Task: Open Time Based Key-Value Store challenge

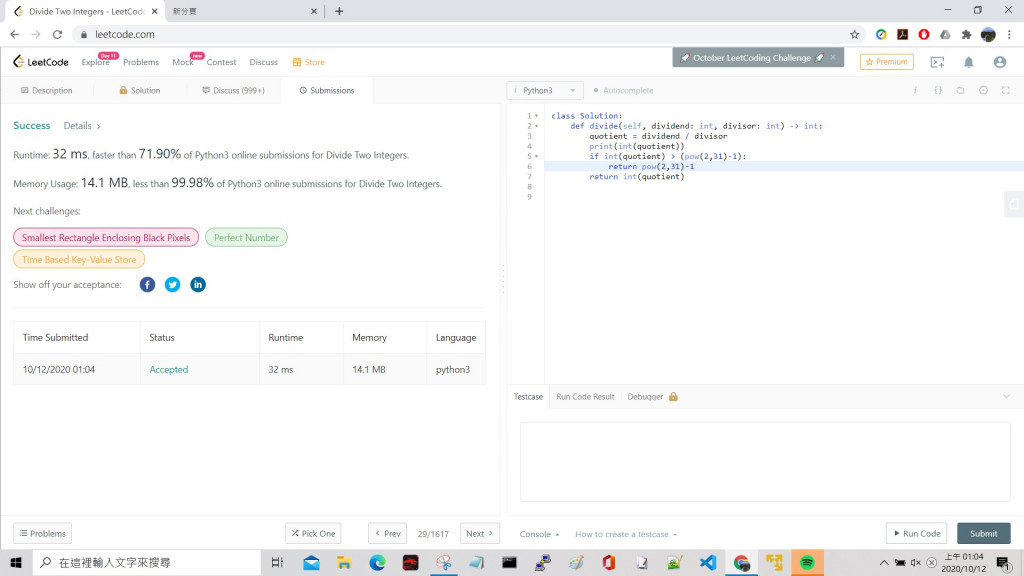Action: tap(79, 260)
